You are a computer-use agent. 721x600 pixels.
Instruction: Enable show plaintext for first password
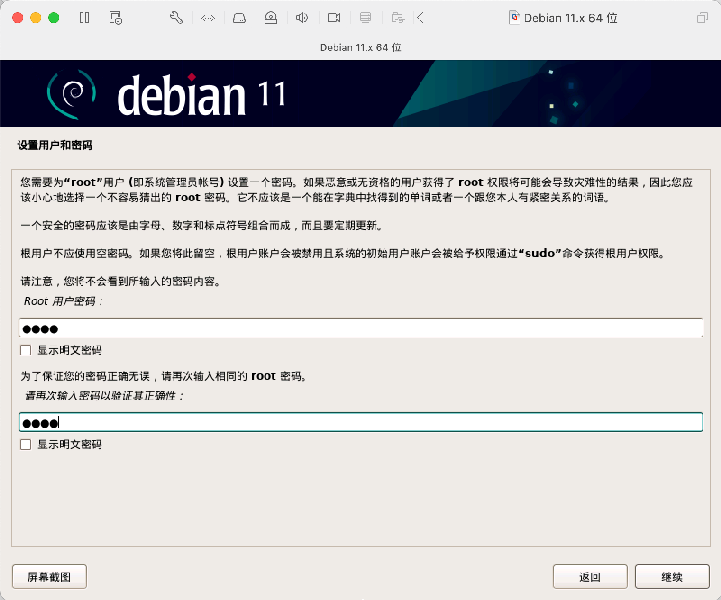(x=26, y=350)
